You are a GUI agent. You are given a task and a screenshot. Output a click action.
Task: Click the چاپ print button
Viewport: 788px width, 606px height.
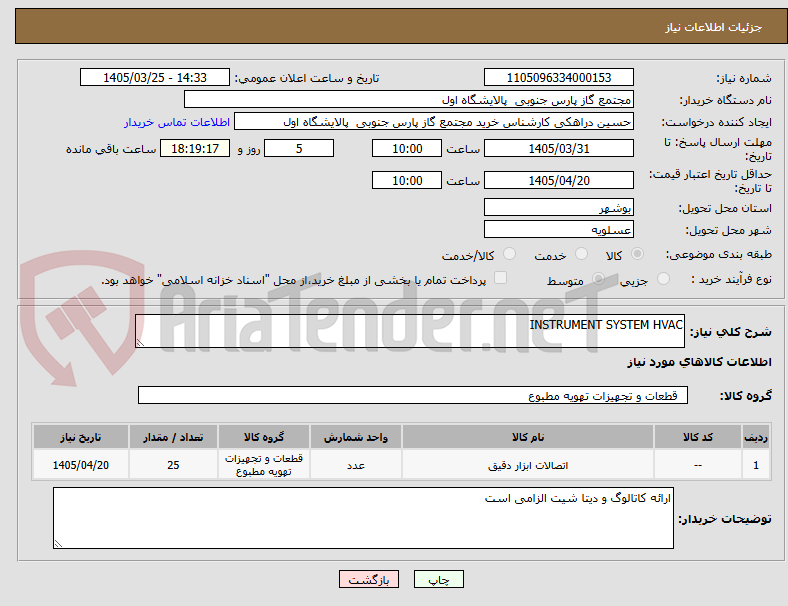439,579
